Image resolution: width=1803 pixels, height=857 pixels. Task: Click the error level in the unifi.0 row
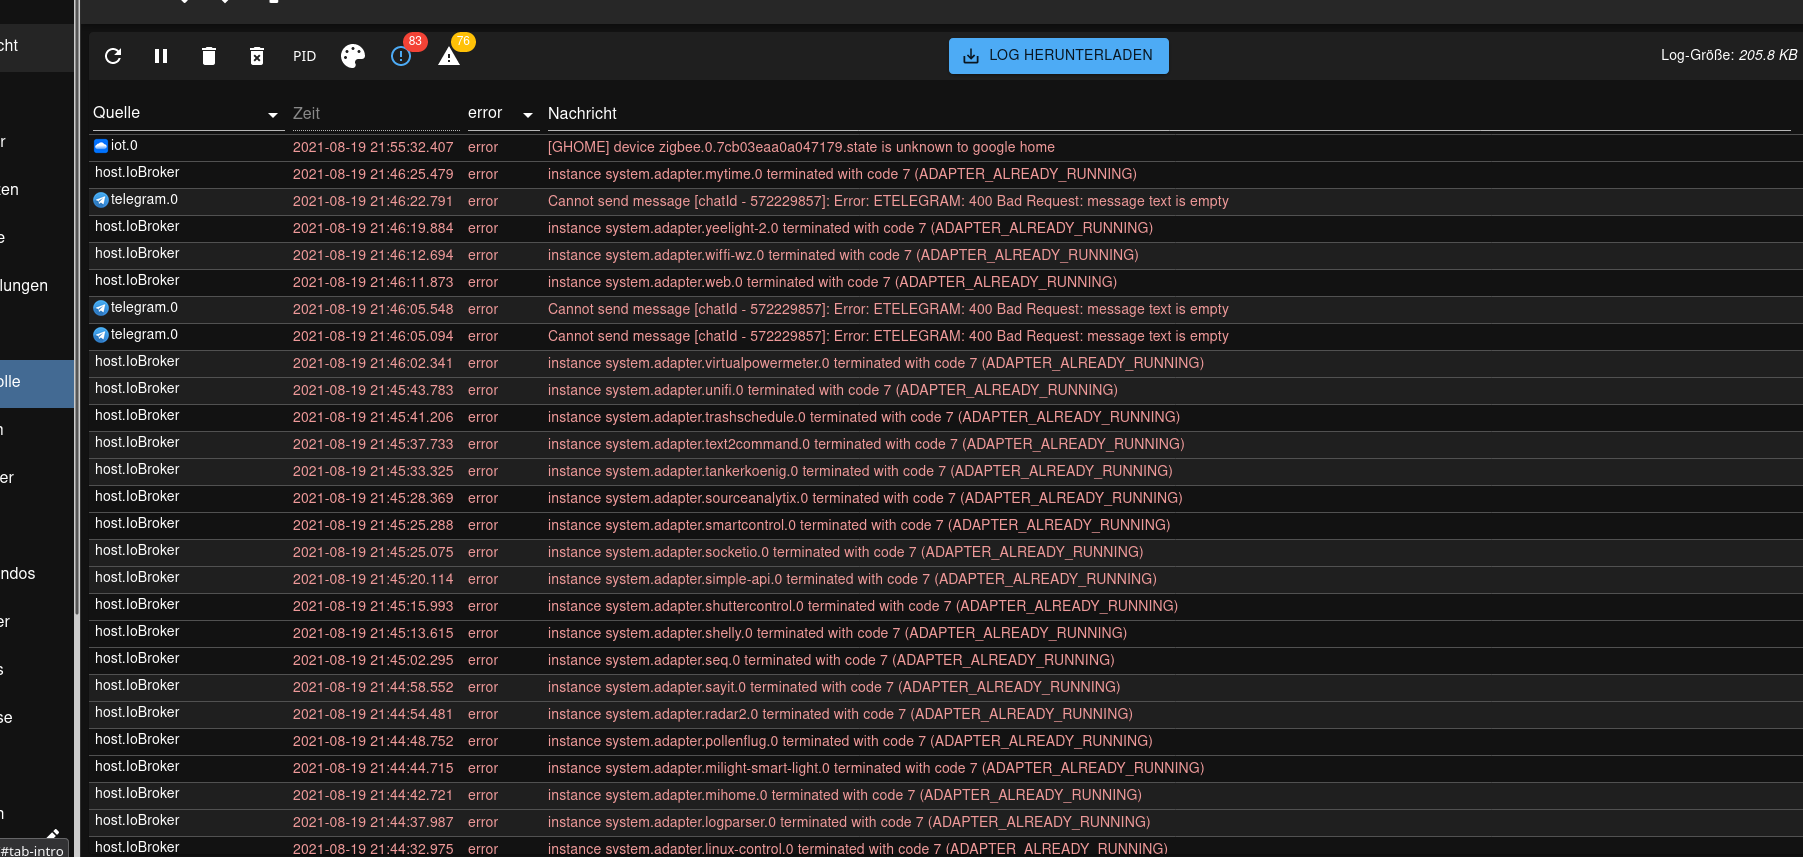(483, 390)
